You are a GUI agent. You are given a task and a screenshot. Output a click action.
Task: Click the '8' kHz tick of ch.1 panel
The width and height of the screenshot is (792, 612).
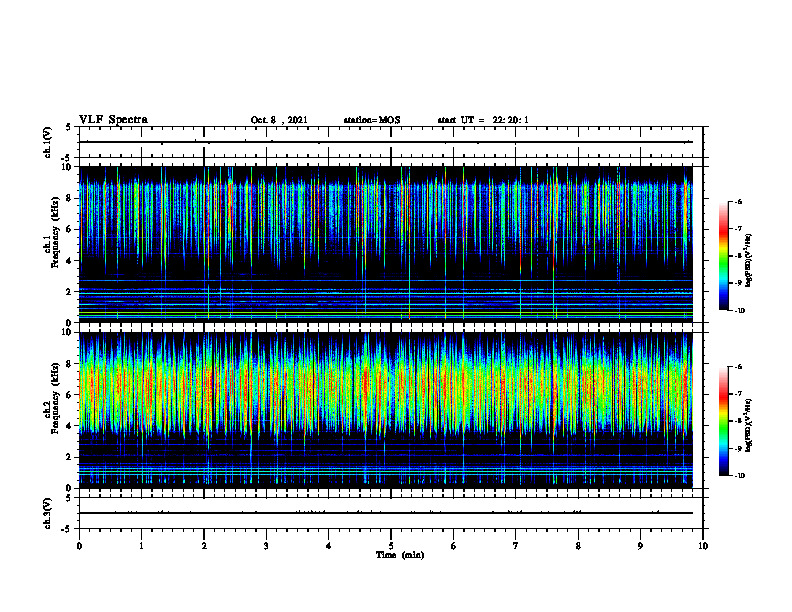pos(69,198)
